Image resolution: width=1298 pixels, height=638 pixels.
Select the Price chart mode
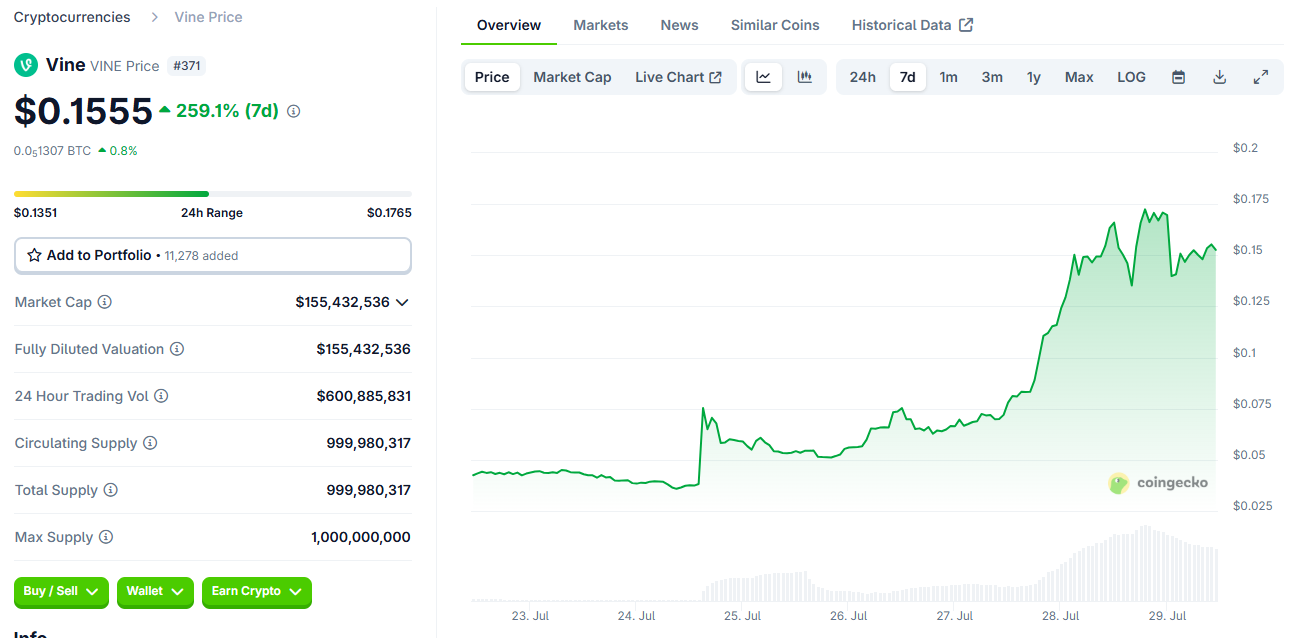click(x=492, y=77)
